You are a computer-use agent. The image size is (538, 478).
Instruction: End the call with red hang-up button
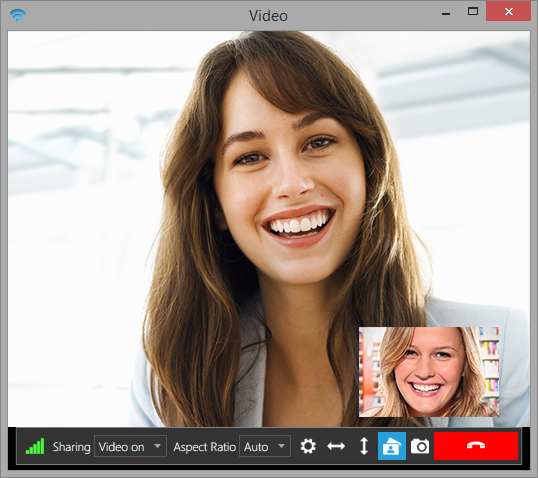(x=476, y=446)
